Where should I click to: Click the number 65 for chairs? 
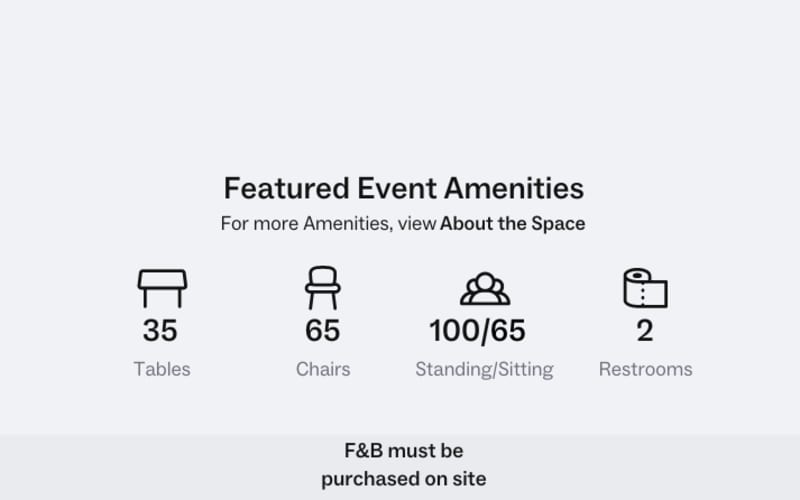pos(322,330)
